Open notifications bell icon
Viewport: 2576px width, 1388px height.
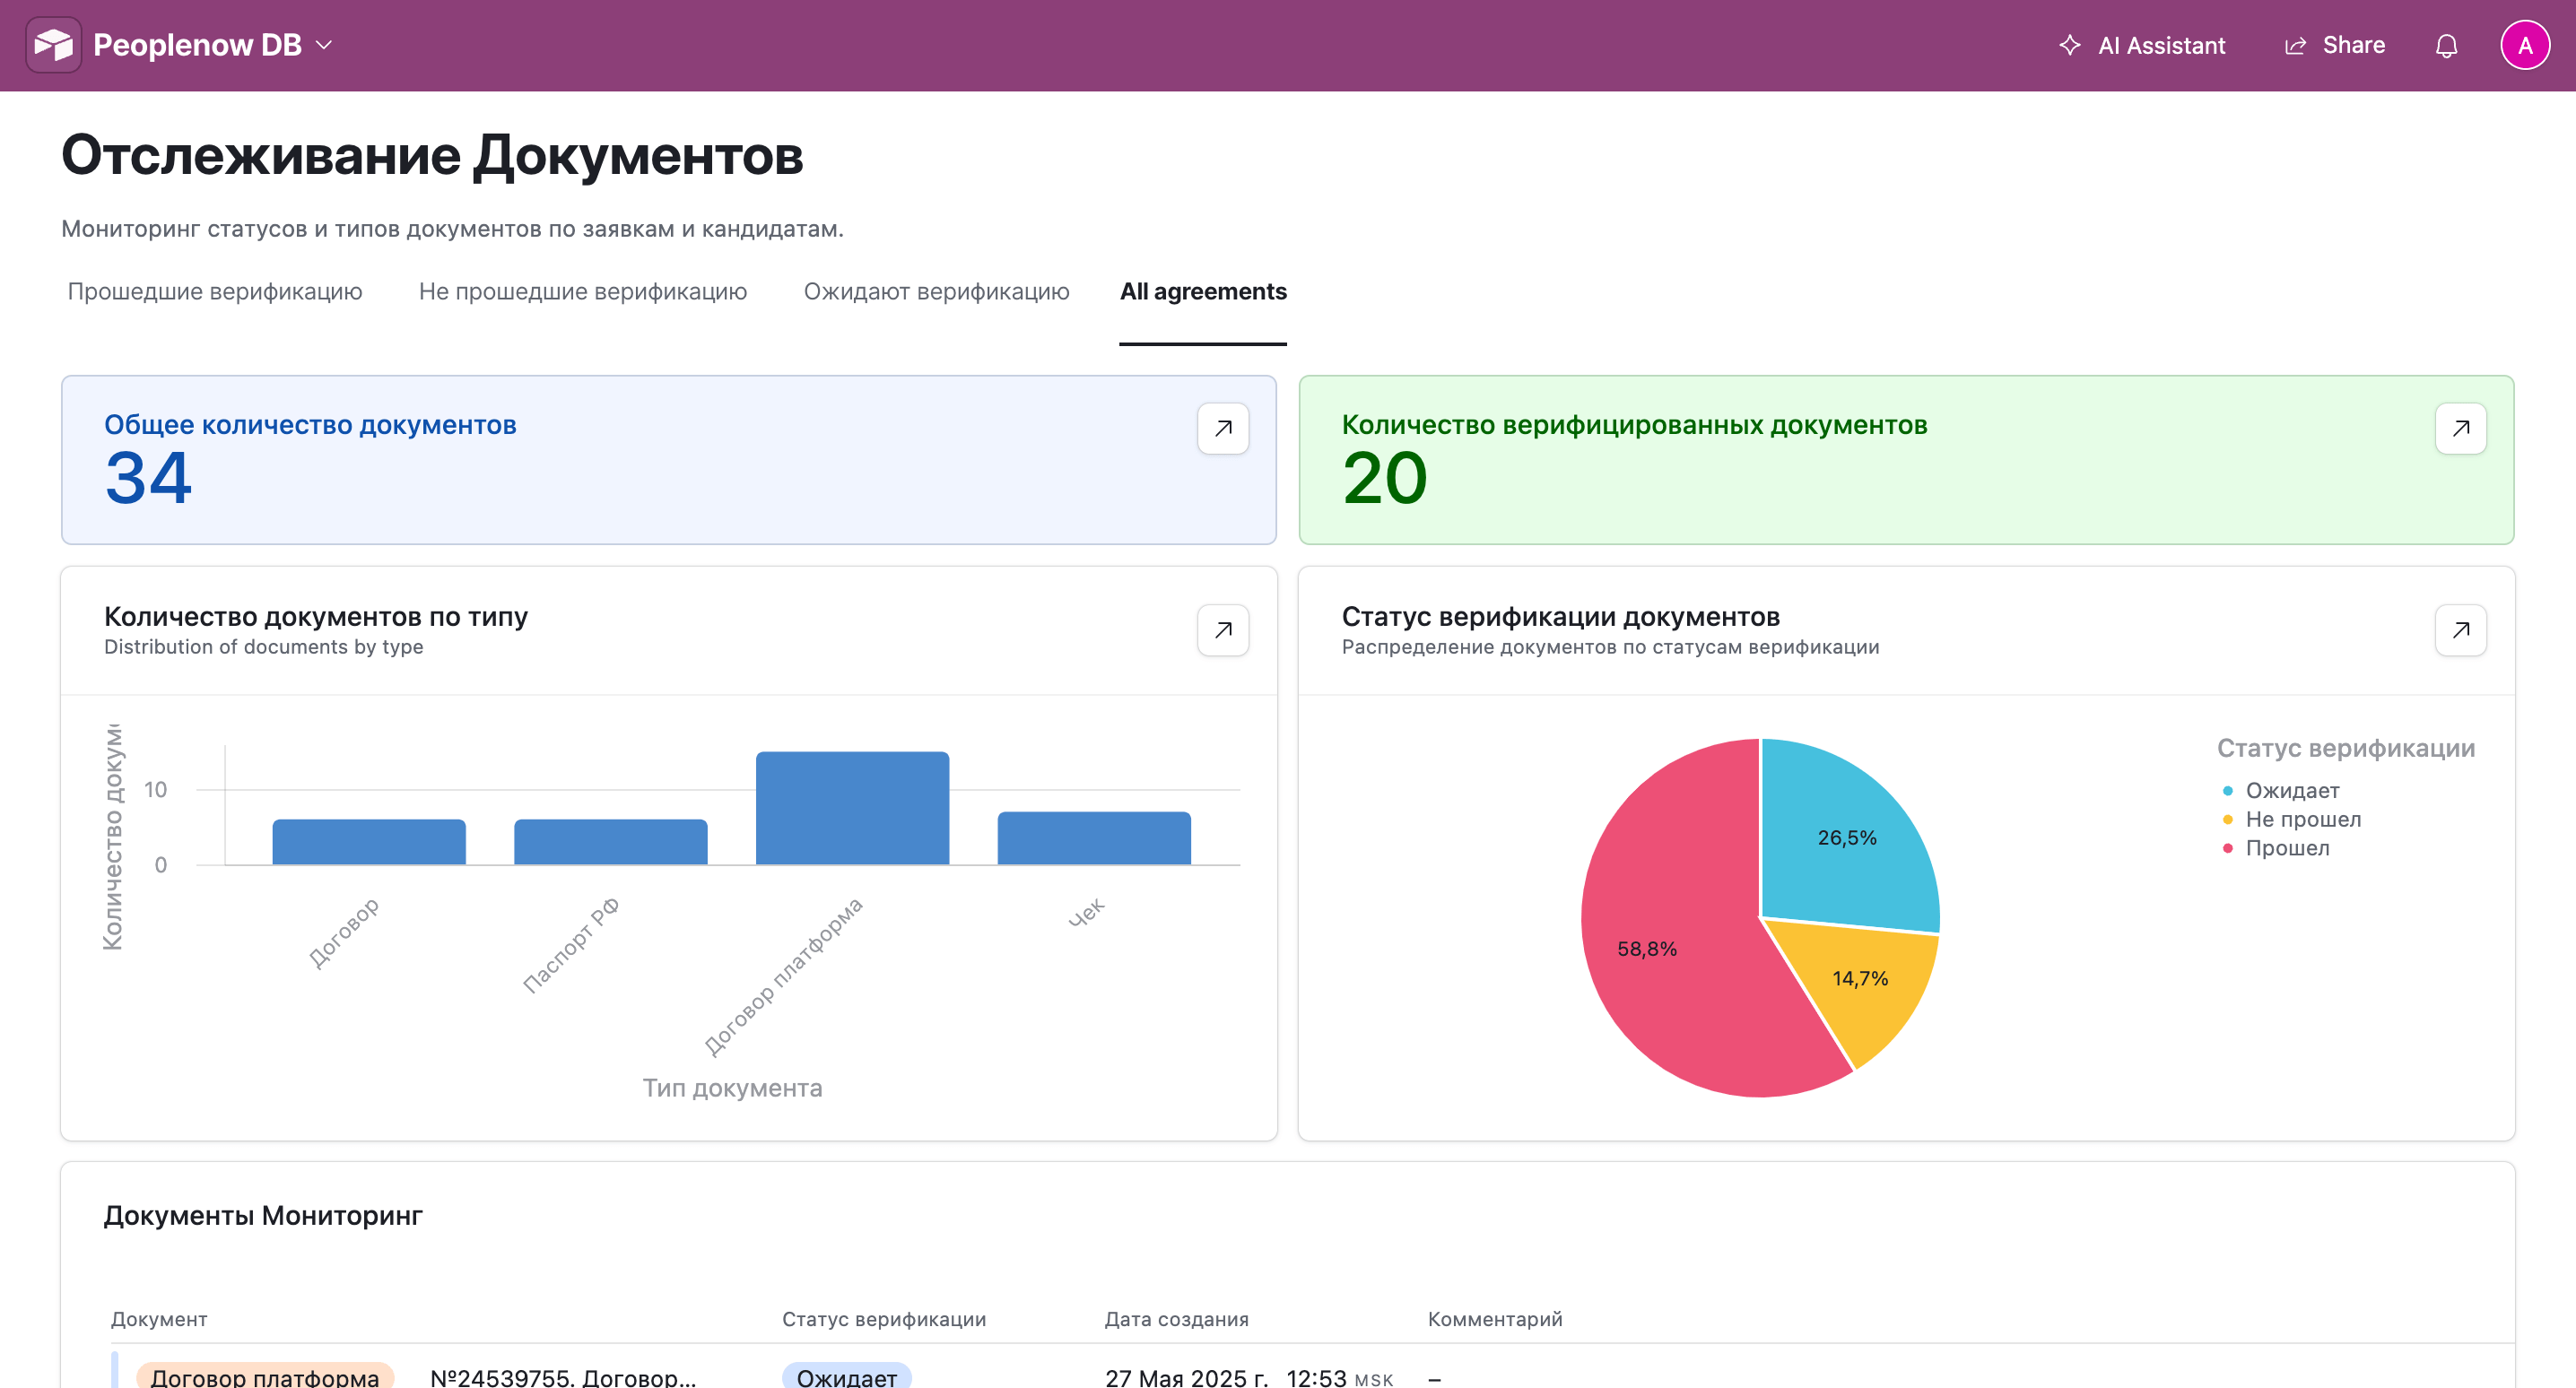pyautogui.click(x=2446, y=45)
